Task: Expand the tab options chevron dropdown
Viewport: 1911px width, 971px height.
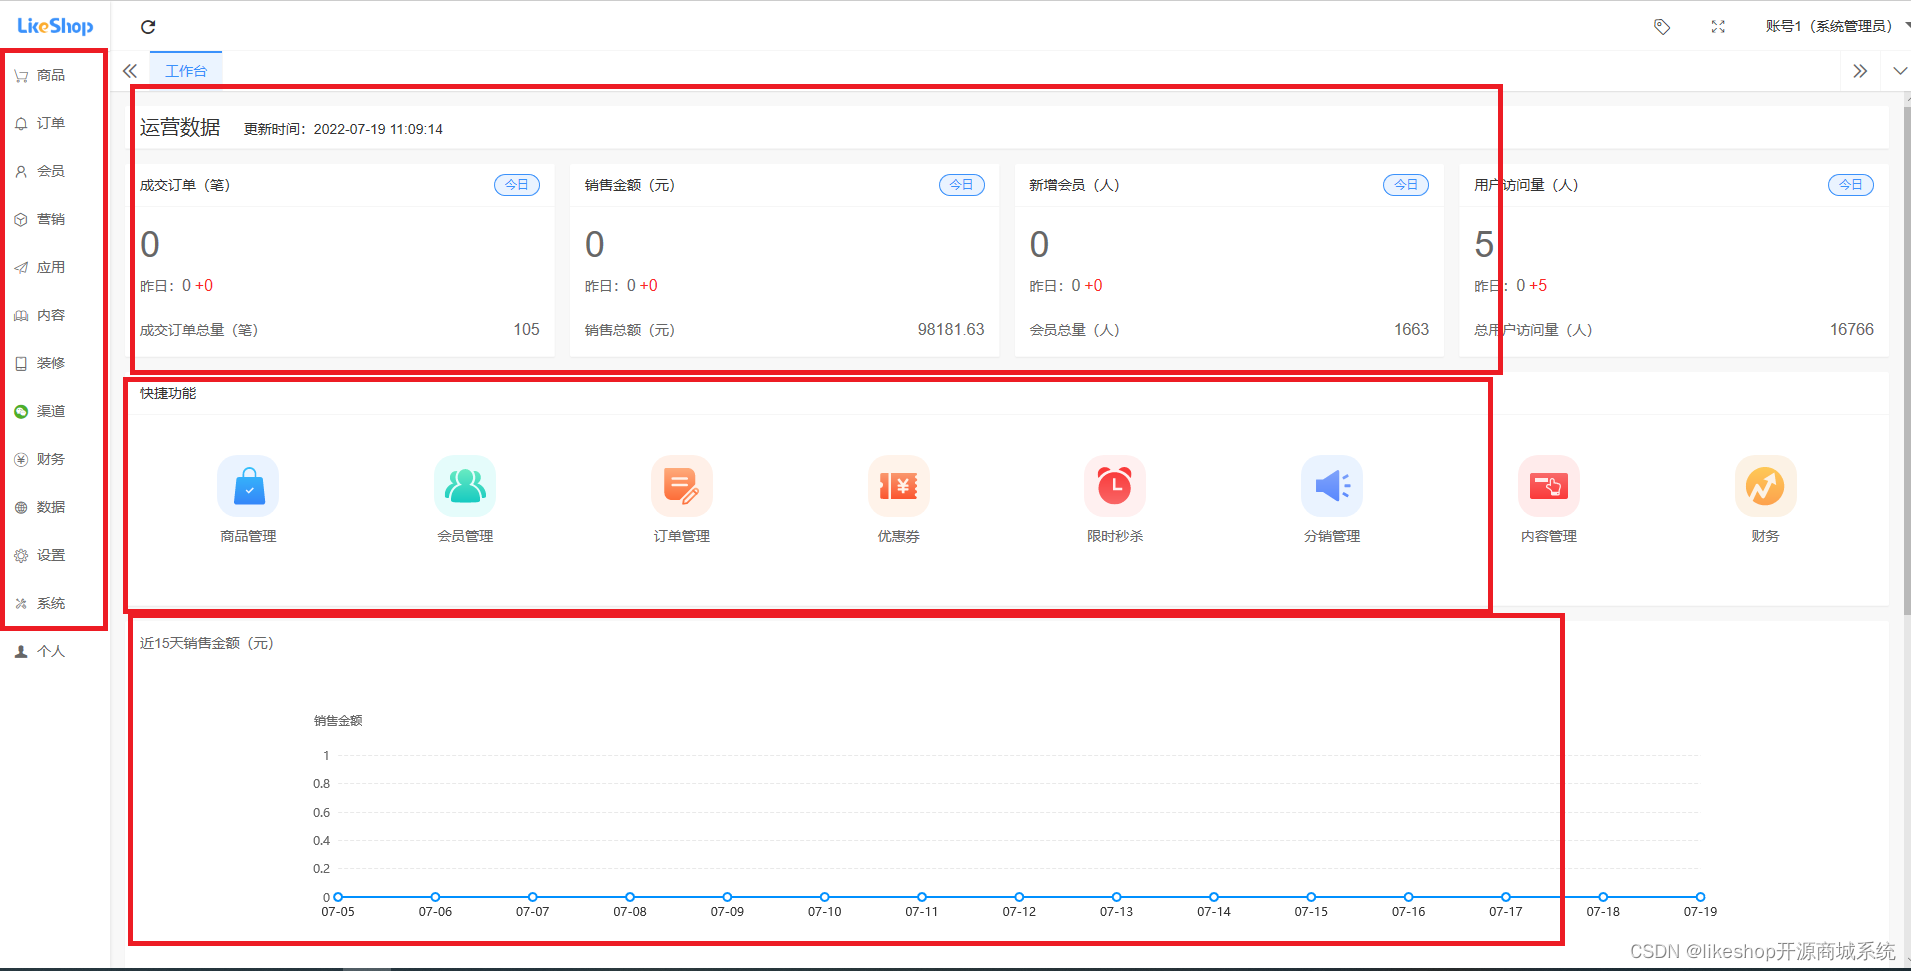Action: [1900, 71]
